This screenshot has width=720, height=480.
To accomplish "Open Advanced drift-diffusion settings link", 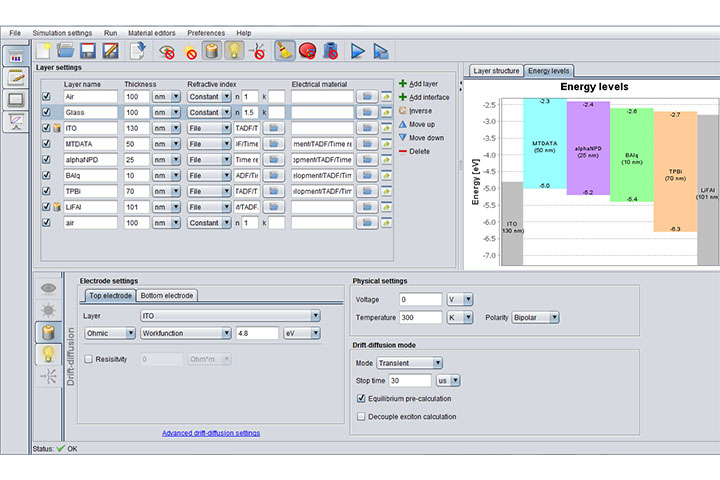I will click(211, 433).
